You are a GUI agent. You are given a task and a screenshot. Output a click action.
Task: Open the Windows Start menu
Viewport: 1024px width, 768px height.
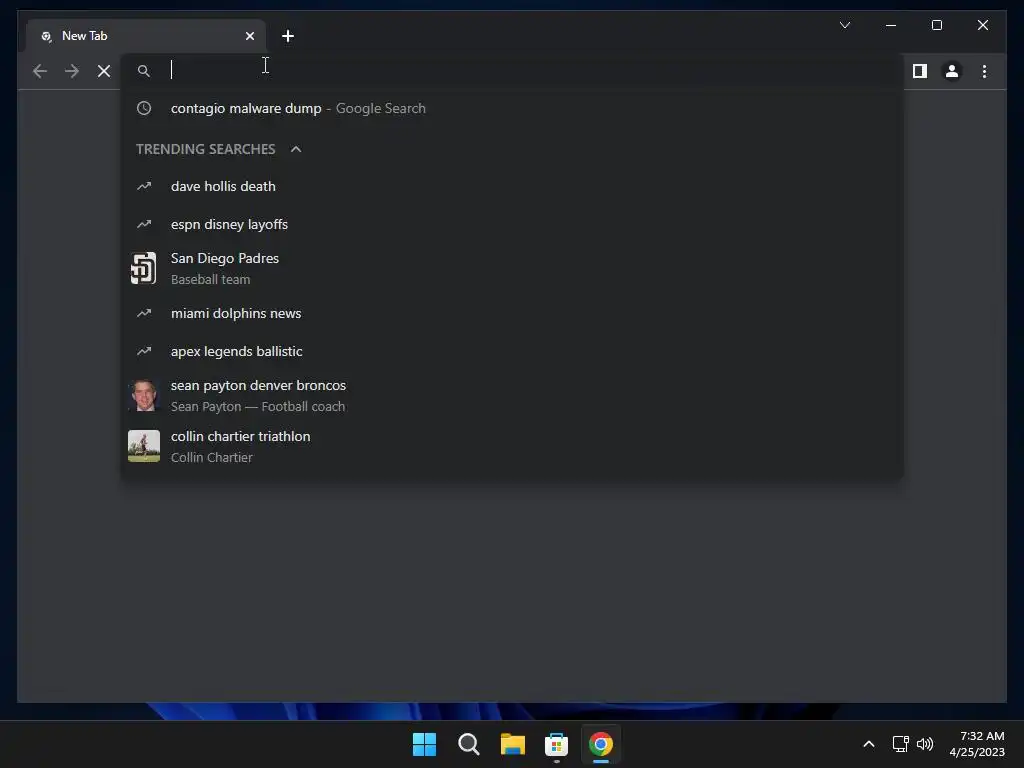[x=424, y=744]
